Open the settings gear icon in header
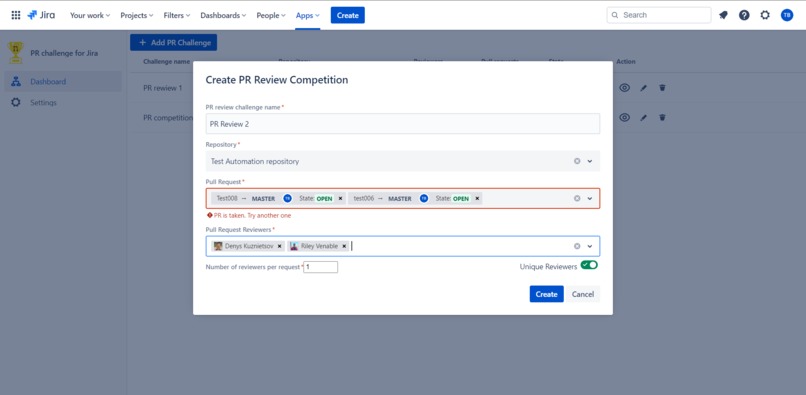This screenshot has height=395, width=806. point(765,15)
